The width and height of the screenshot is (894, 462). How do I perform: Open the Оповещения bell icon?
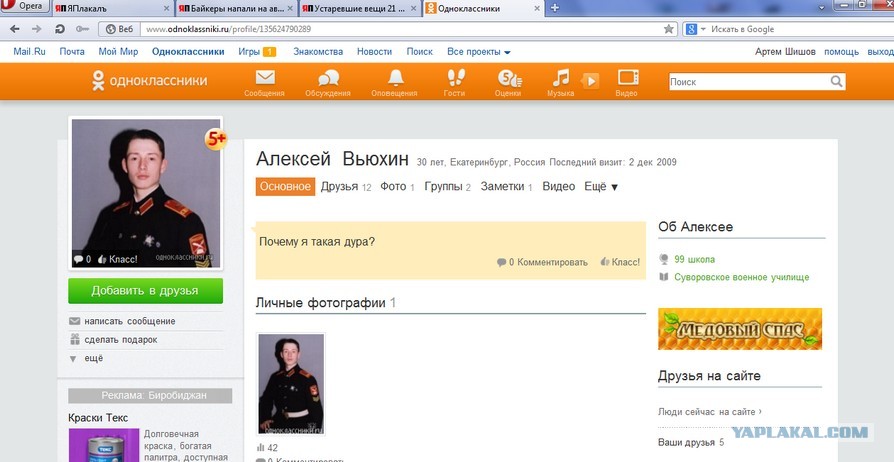tap(395, 78)
